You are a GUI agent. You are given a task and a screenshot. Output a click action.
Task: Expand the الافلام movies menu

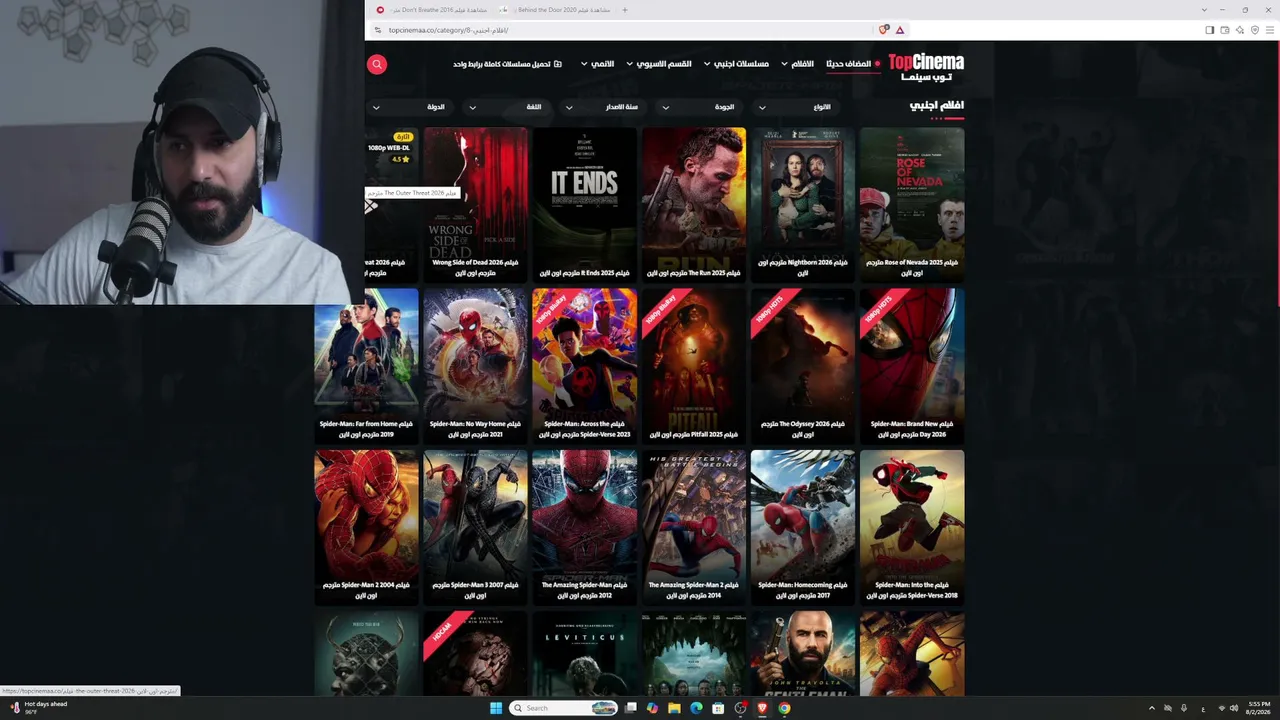[x=797, y=64]
